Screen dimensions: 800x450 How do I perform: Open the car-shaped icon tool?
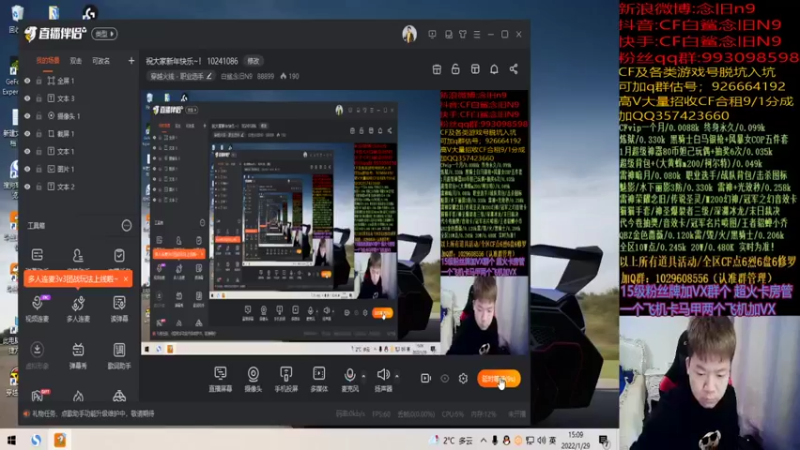tap(119, 396)
